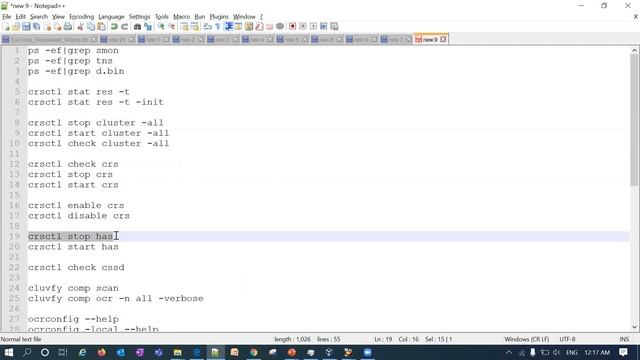640x360 pixels.
Task: Click line number 17 in the margin
Action: [x=14, y=216]
